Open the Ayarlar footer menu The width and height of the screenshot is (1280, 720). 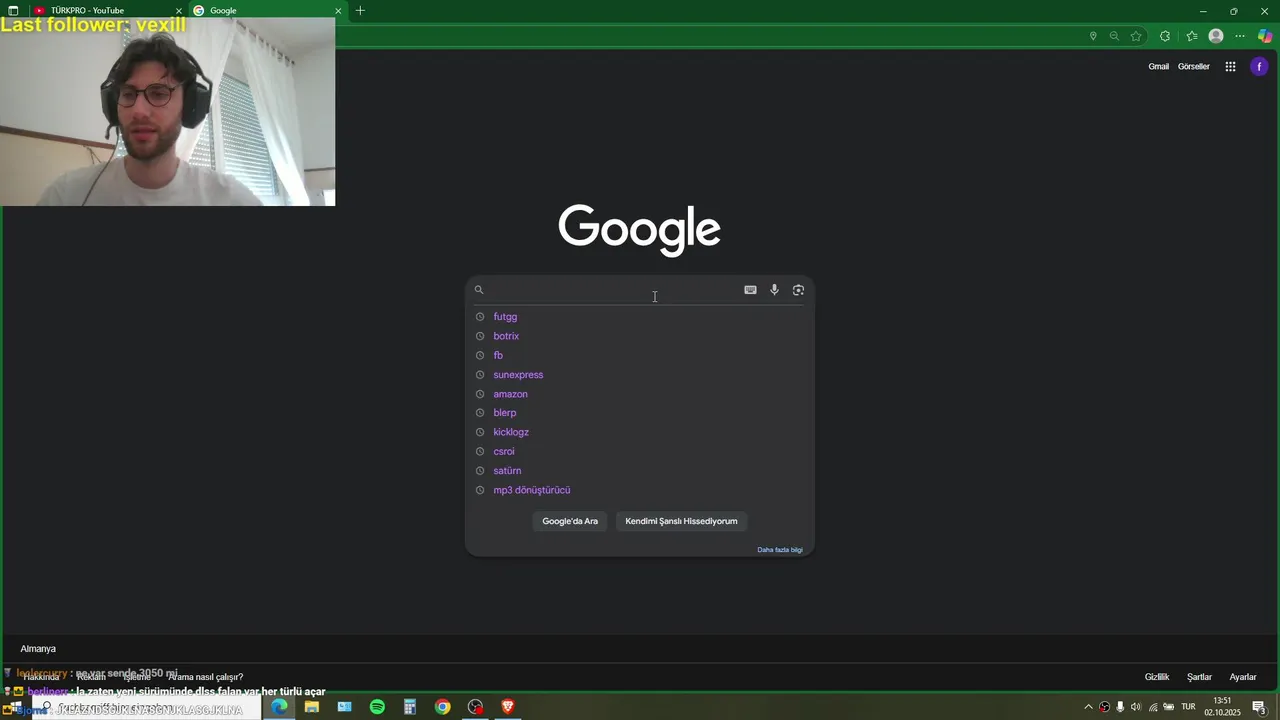[1243, 677]
